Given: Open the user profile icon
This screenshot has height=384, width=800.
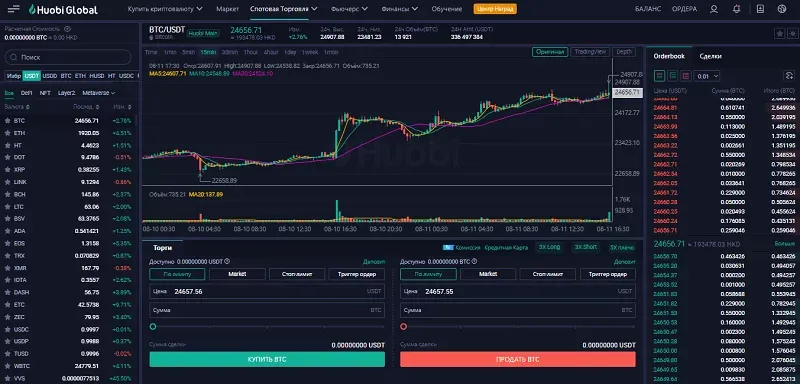Looking at the screenshot, I should (714, 9).
